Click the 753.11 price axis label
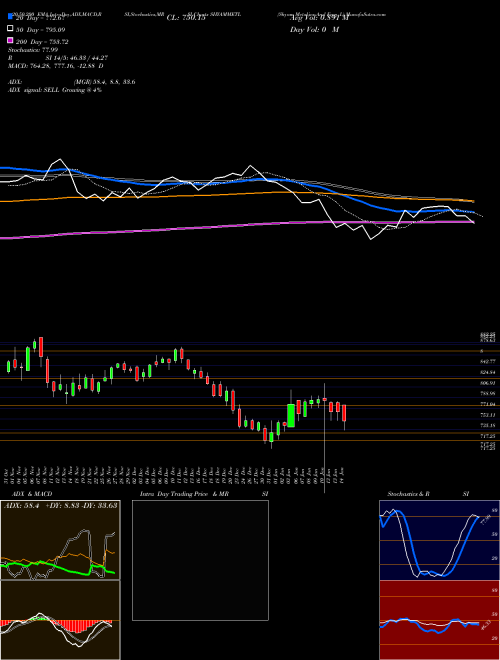The width and height of the screenshot is (500, 660). pyautogui.click(x=487, y=415)
